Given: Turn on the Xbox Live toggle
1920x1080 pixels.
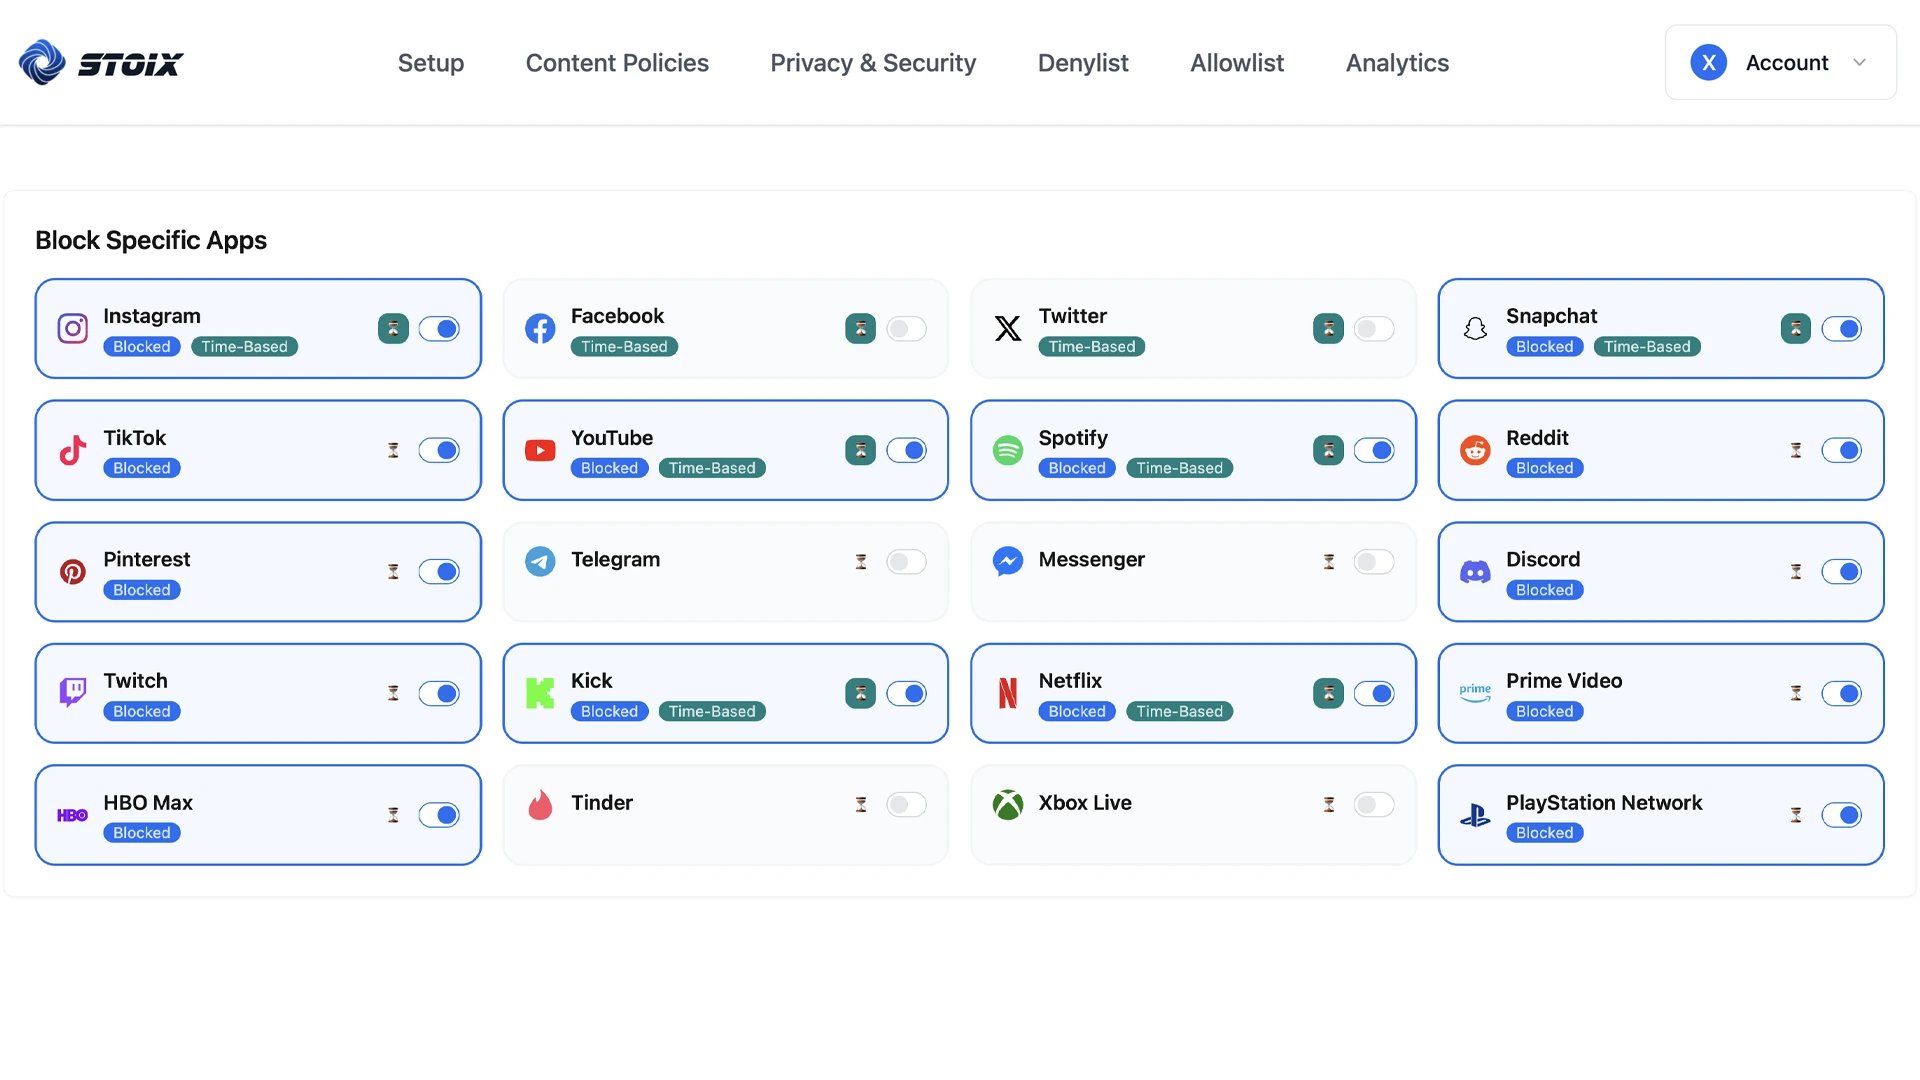Looking at the screenshot, I should pyautogui.click(x=1374, y=804).
